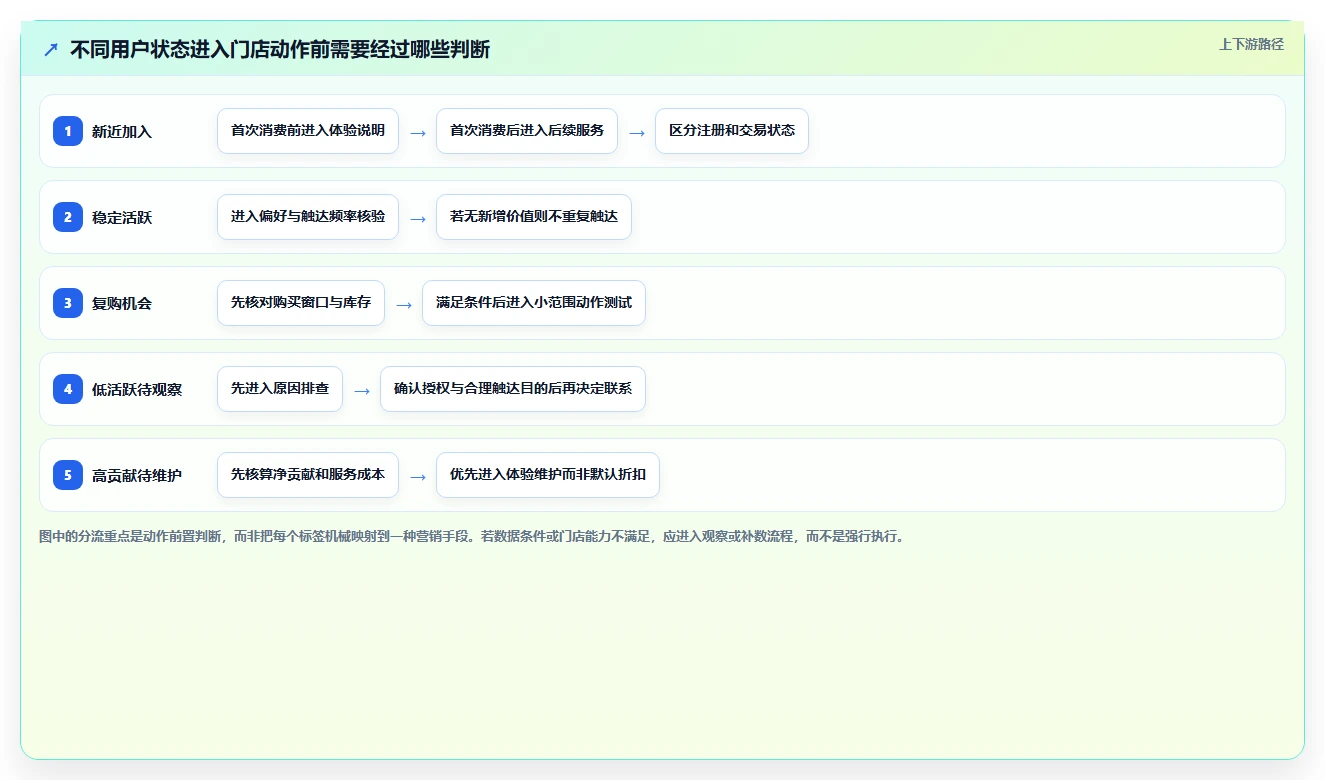Select the number 3 badge

click(68, 303)
